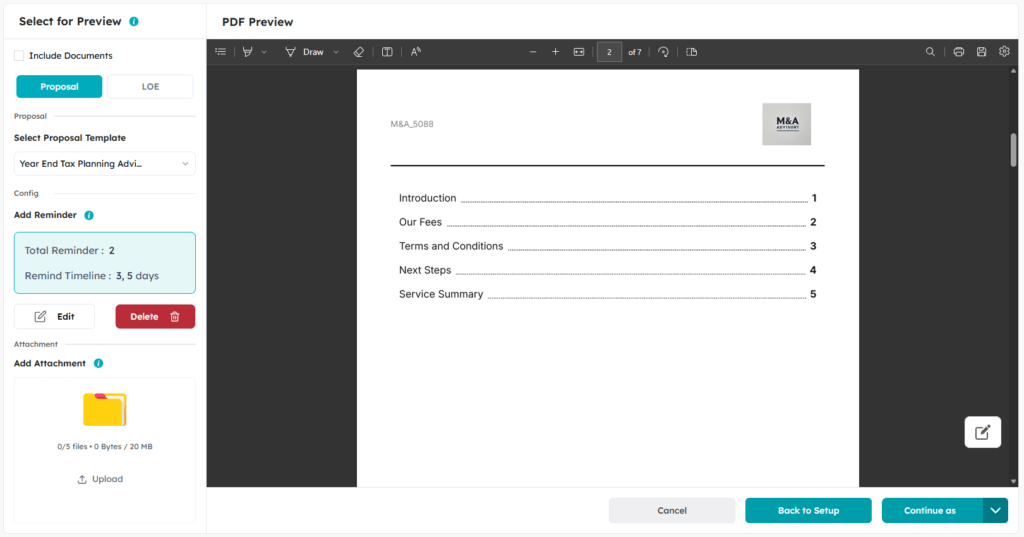Screen dimensions: 1024x537
Task: Zoom out with the minus icon
Action: click(533, 52)
